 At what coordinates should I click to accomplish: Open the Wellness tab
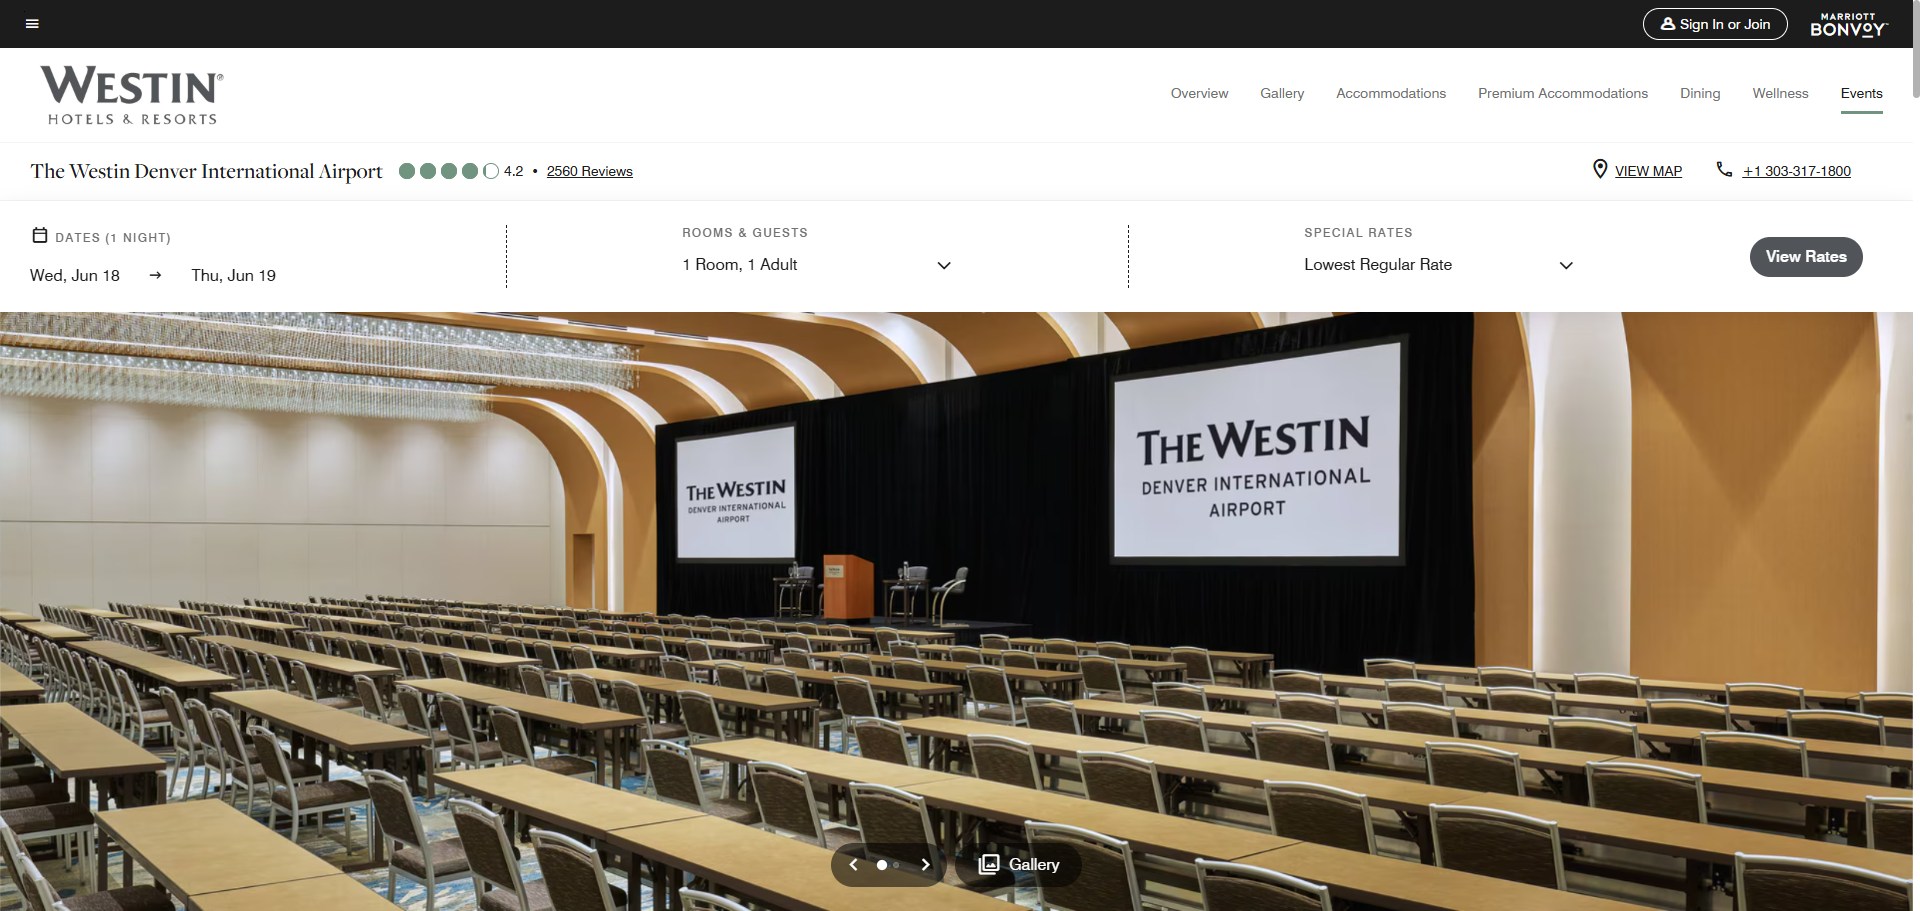(1780, 93)
